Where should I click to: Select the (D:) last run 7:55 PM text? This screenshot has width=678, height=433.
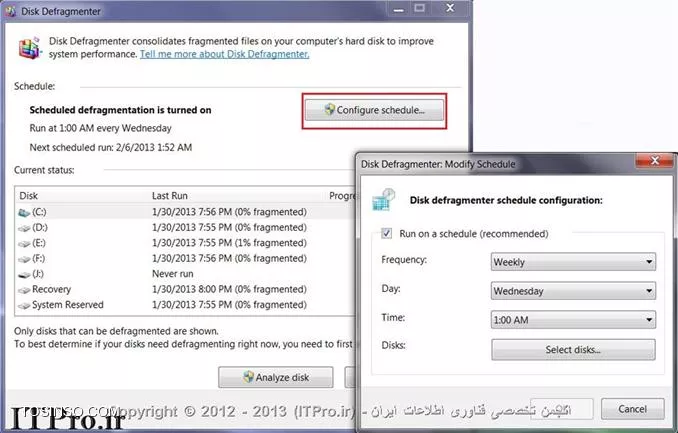coord(229,228)
